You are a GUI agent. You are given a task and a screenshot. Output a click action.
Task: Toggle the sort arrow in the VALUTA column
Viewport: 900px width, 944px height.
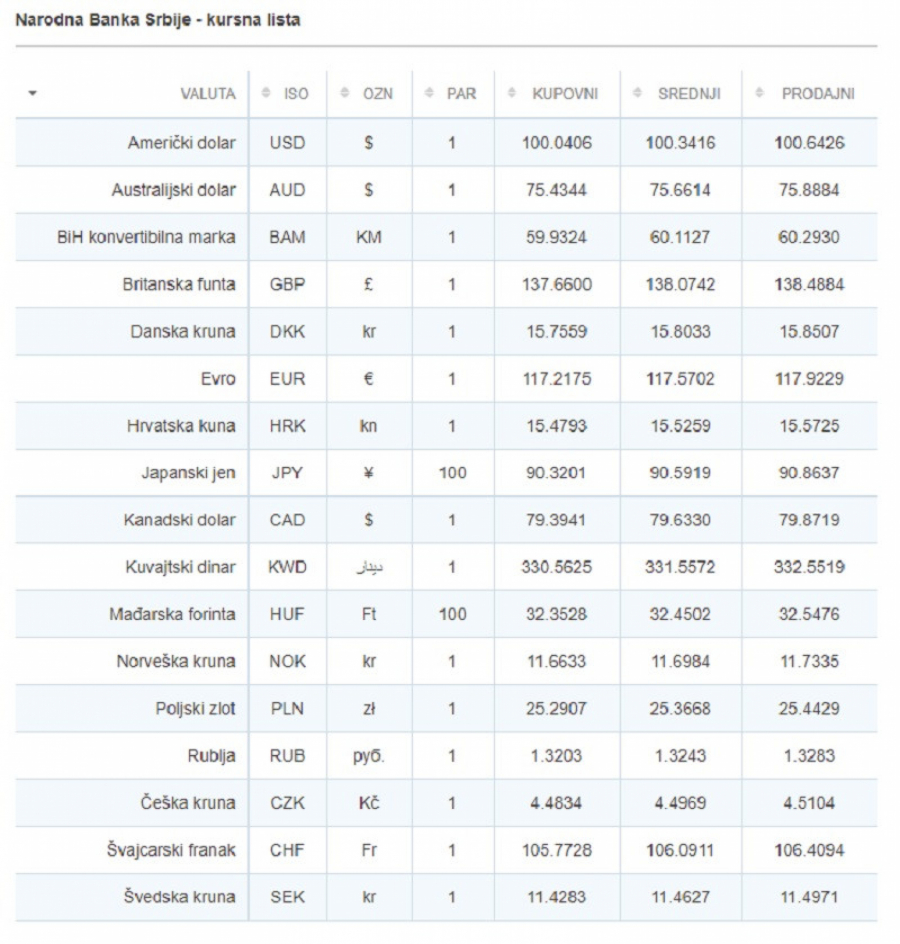32,94
